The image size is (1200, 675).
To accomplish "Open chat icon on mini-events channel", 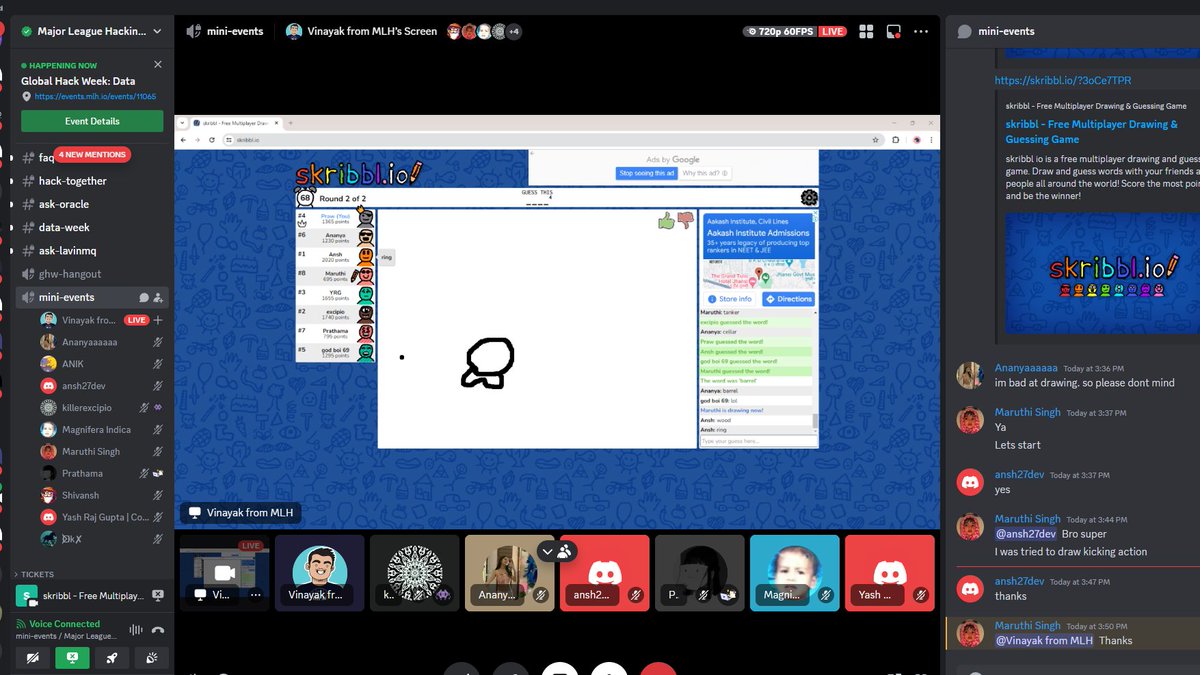I will coord(144,298).
